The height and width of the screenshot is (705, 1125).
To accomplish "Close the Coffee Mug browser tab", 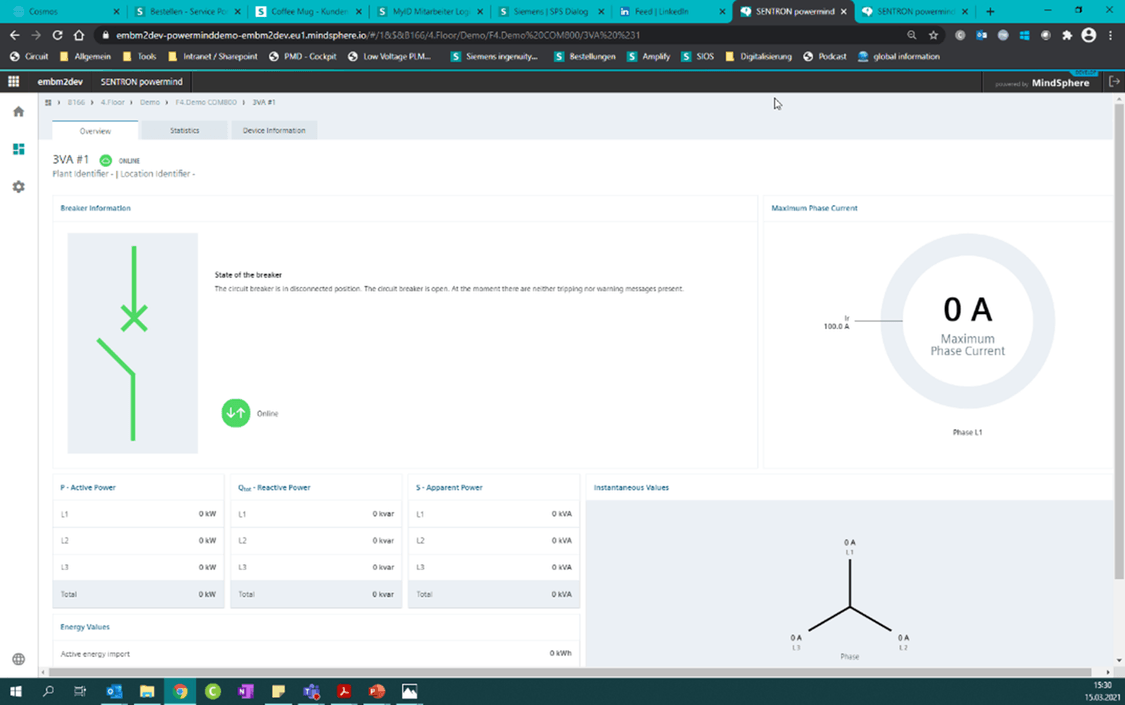I will pos(359,11).
